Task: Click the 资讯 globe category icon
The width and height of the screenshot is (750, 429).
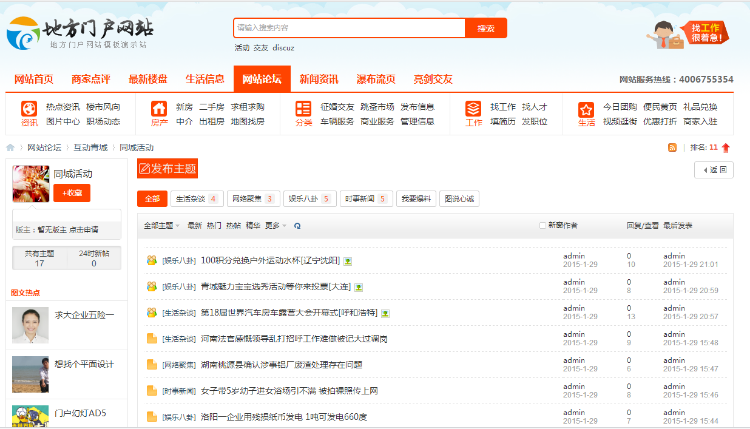Action: point(29,109)
